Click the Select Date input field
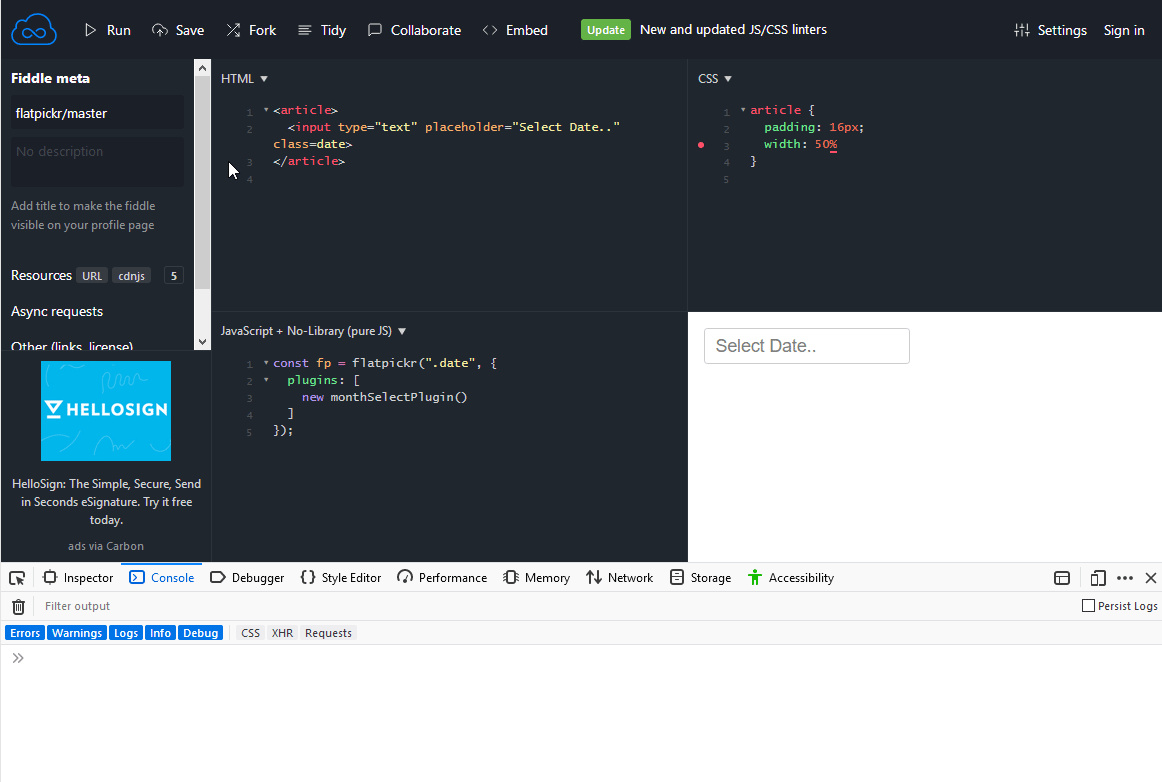The height and width of the screenshot is (782, 1162). (x=806, y=345)
